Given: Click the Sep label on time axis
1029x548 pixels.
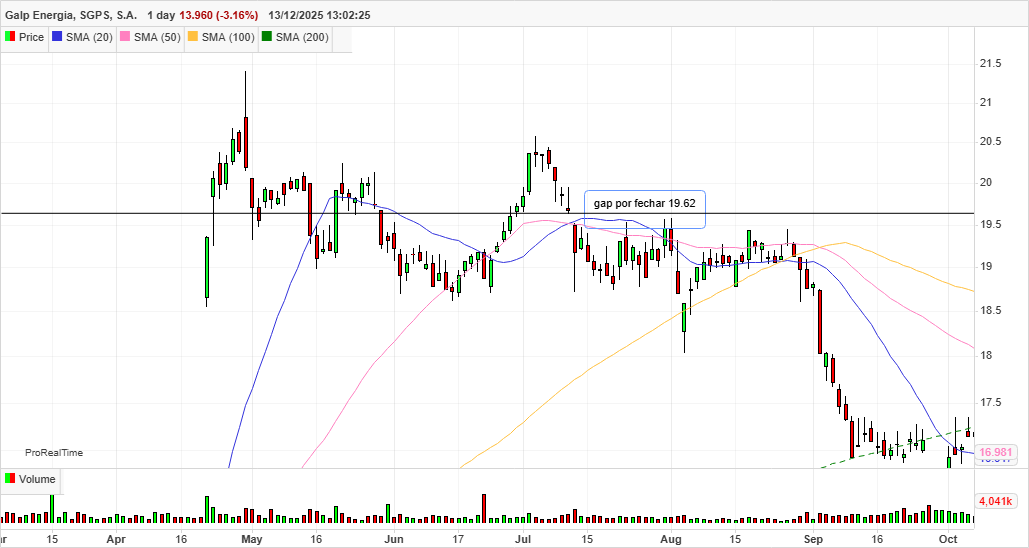Looking at the screenshot, I should (x=813, y=539).
